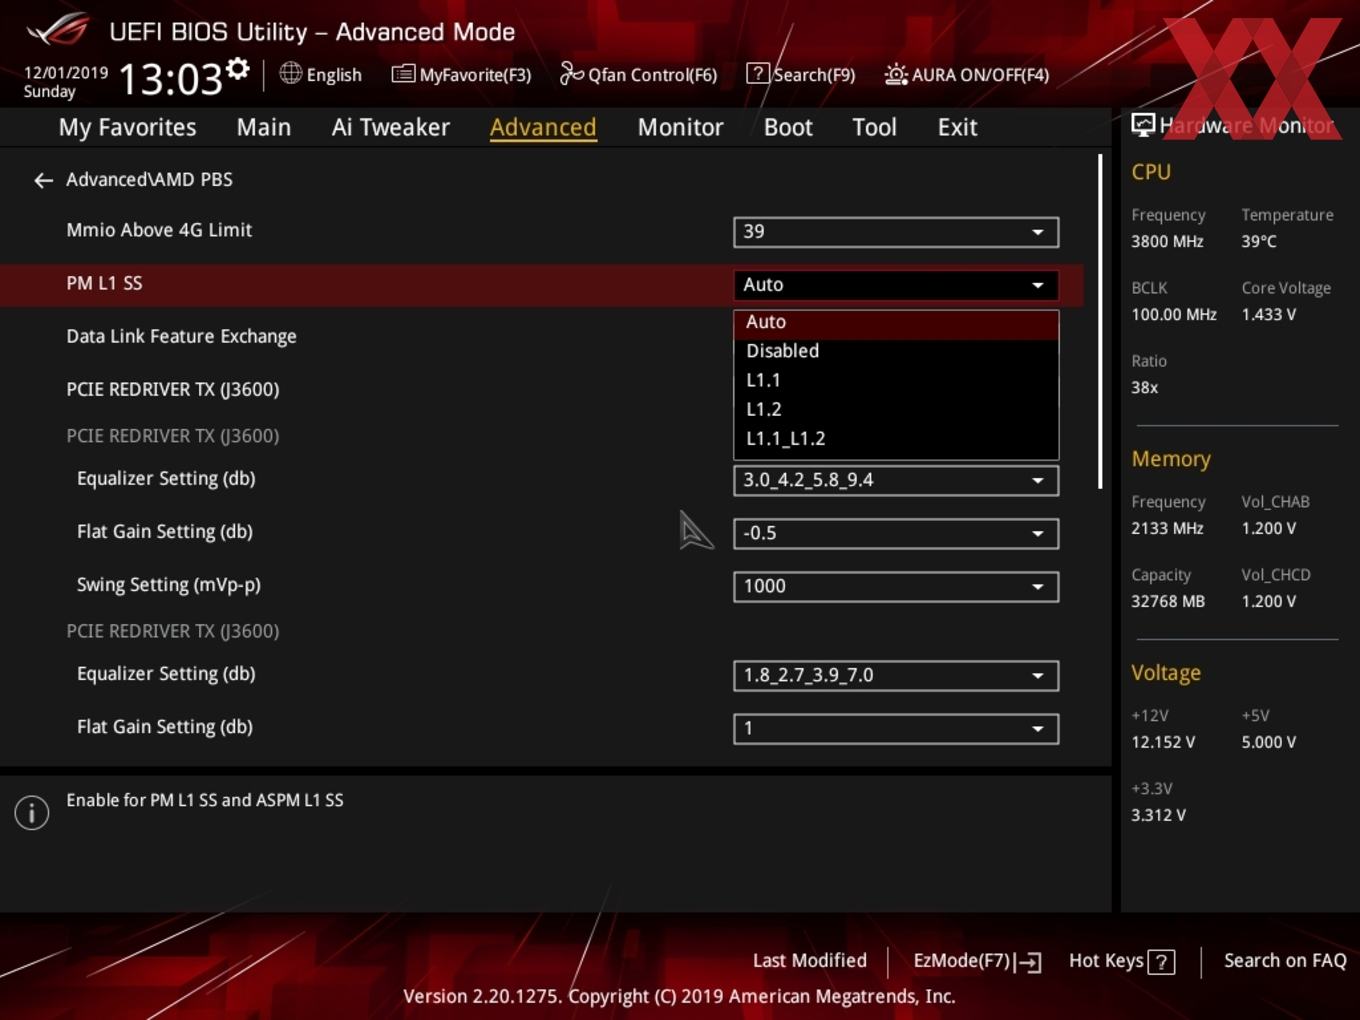Select the PM L1 SS row label
Image resolution: width=1360 pixels, height=1020 pixels.
104,283
